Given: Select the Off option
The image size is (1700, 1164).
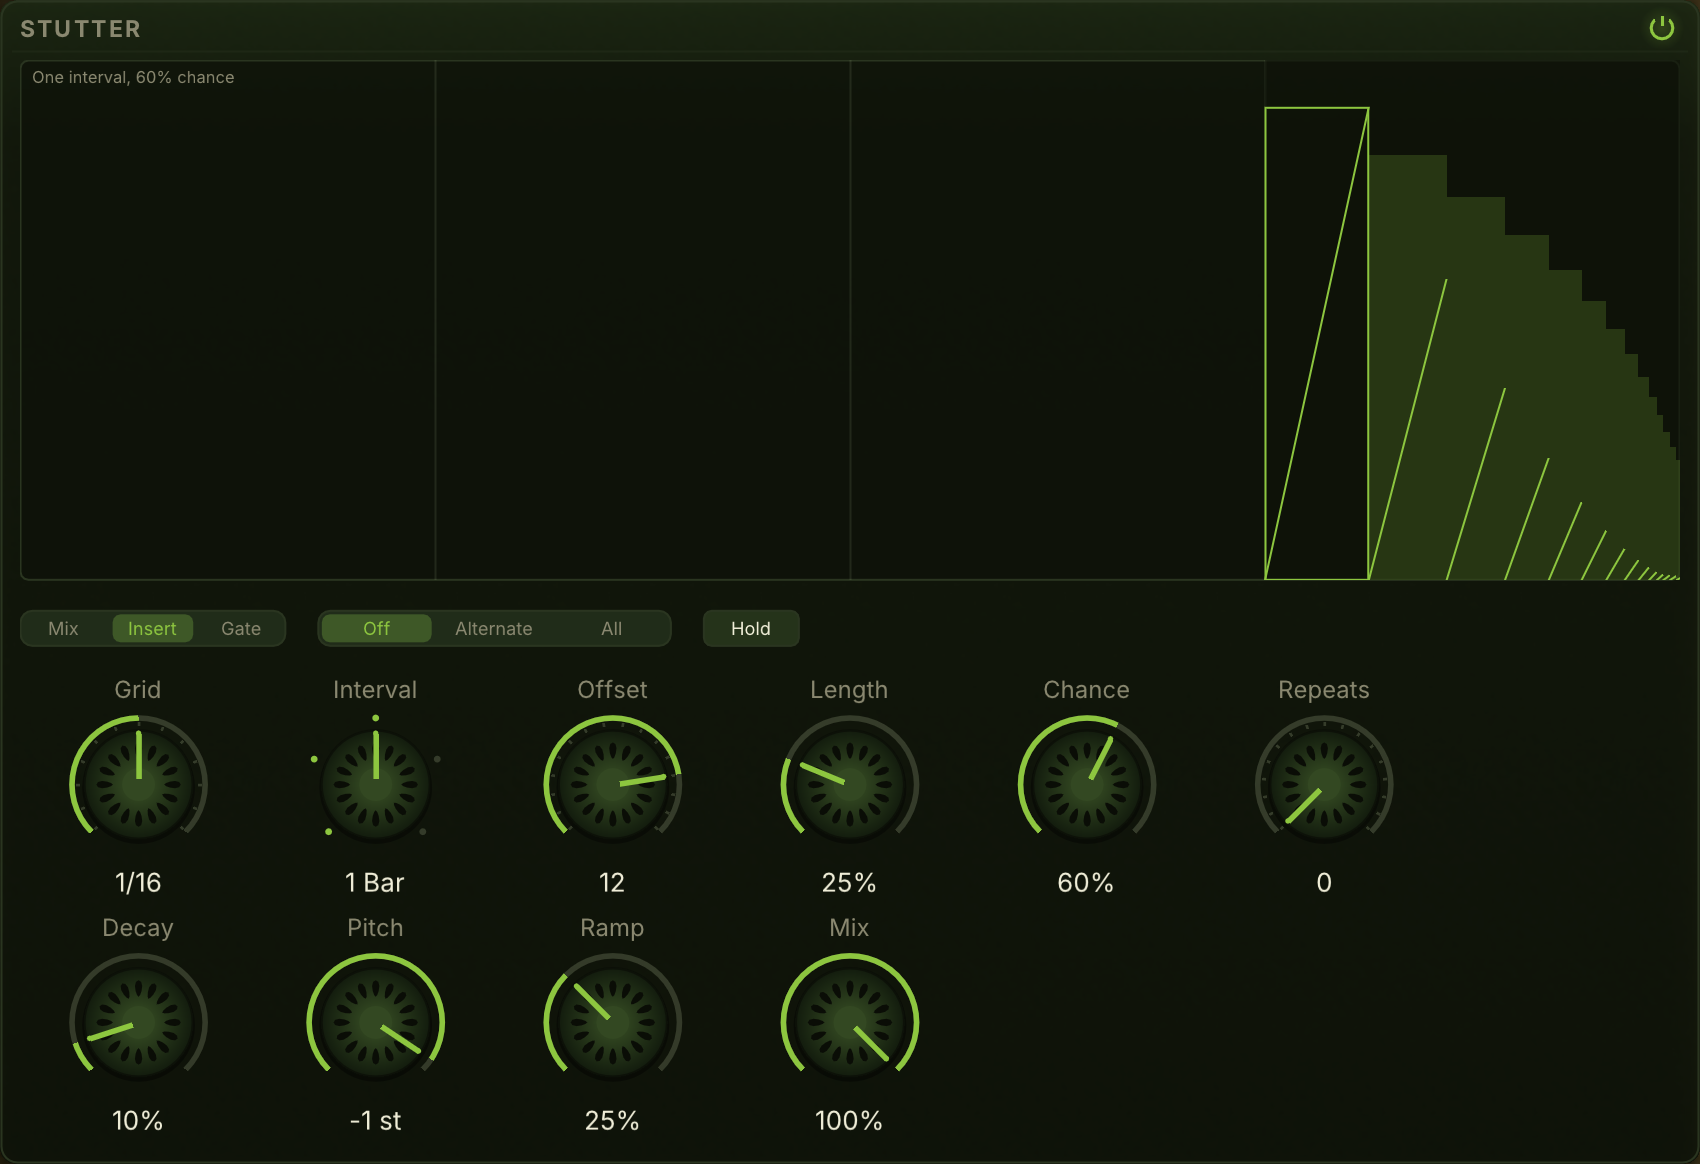Looking at the screenshot, I should (x=377, y=628).
